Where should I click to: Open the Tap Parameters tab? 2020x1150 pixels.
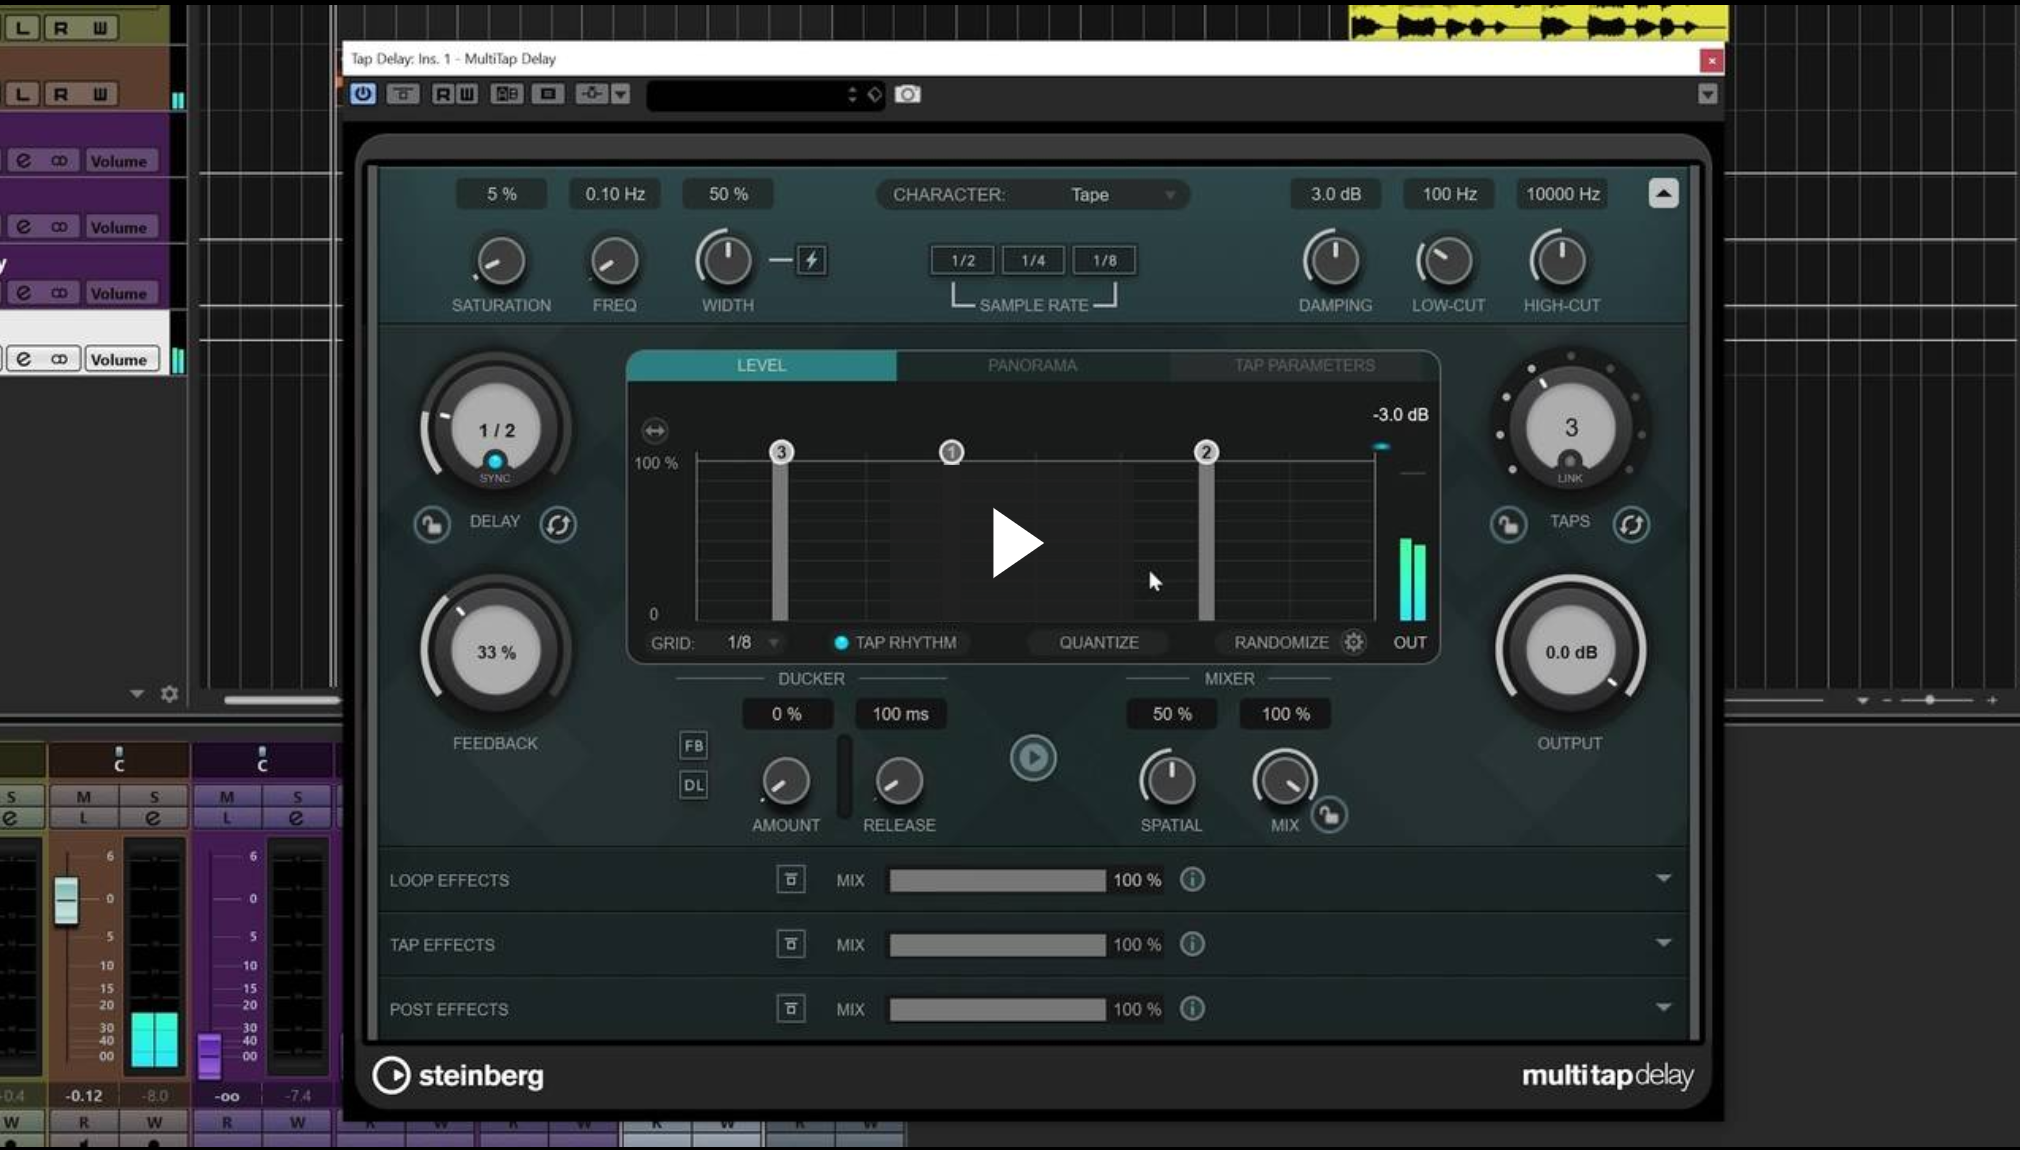1304,366
